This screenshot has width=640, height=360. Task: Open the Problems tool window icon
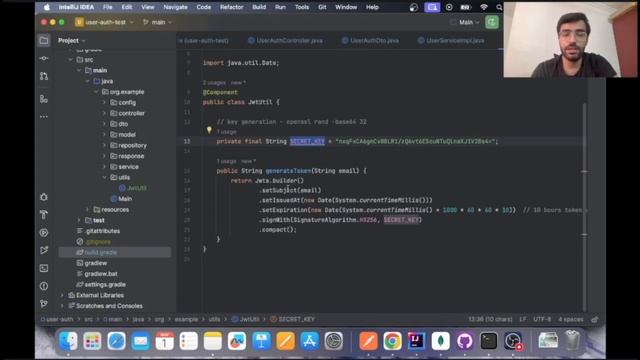coord(44,286)
